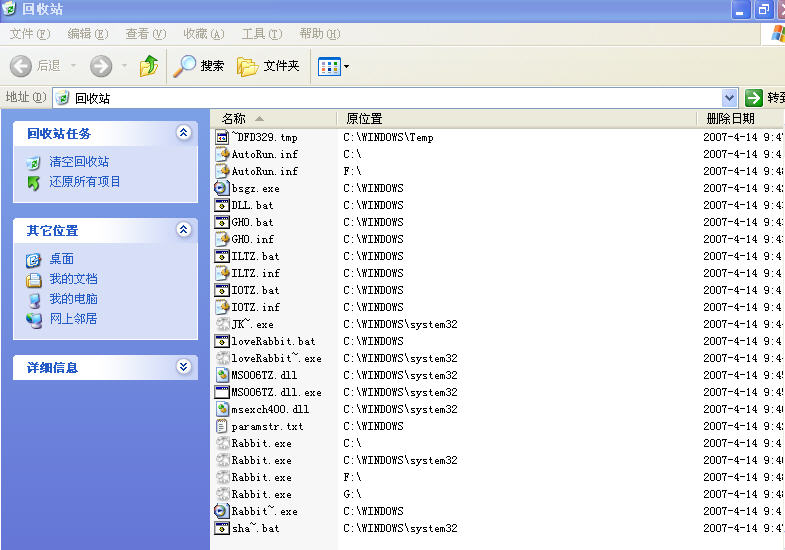Click the 清空回收站 link

point(79,162)
